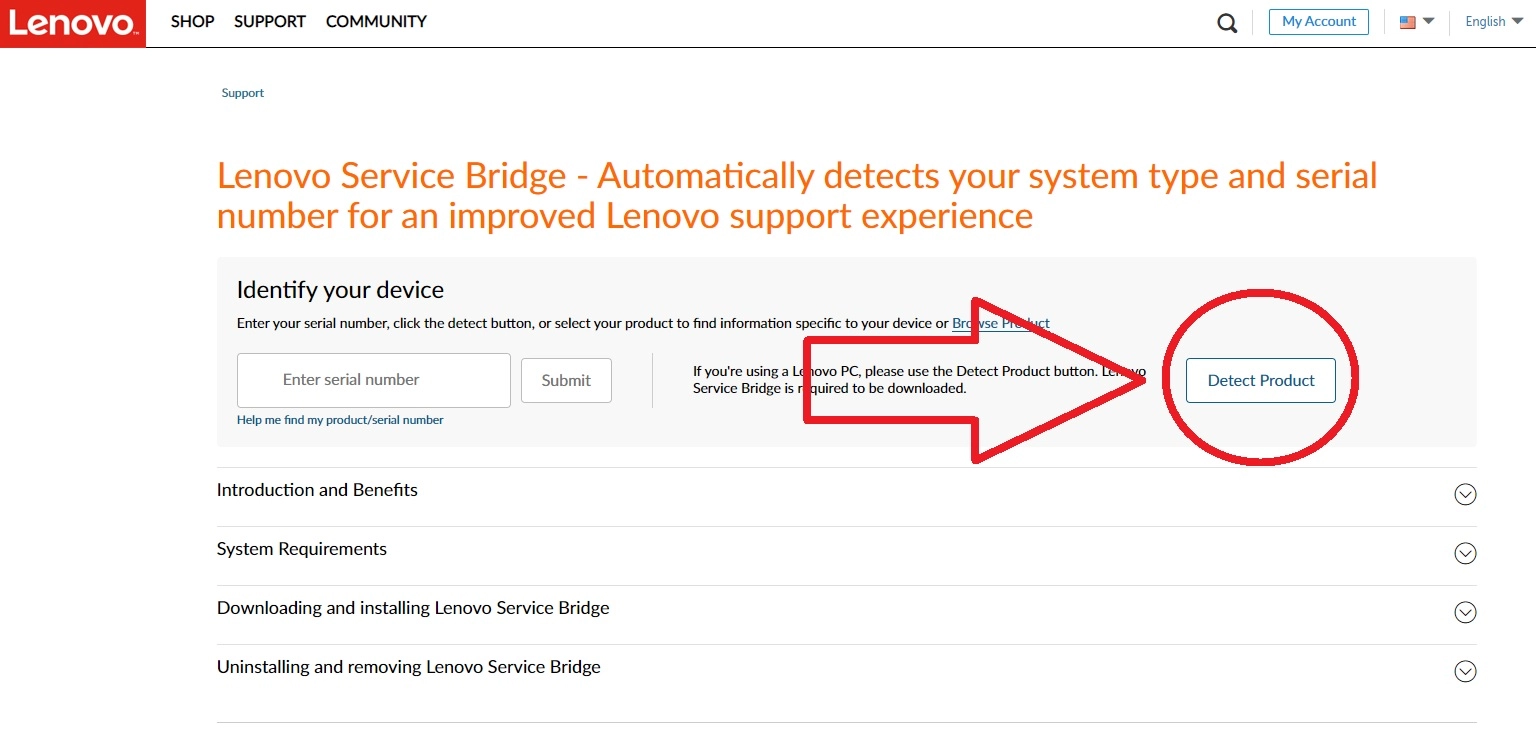Follow the Browse Product link
1536x732 pixels.
click(x=1001, y=323)
